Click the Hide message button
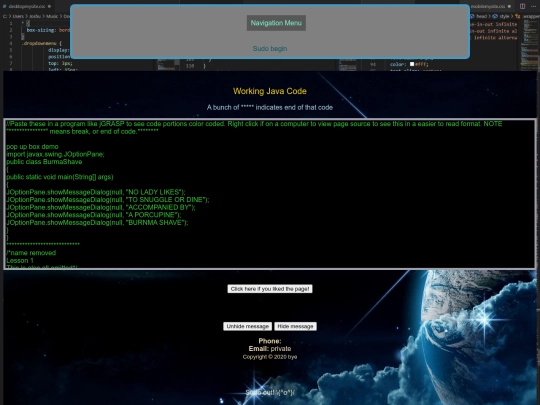Screen dimensions: 540x405 (x=295, y=326)
